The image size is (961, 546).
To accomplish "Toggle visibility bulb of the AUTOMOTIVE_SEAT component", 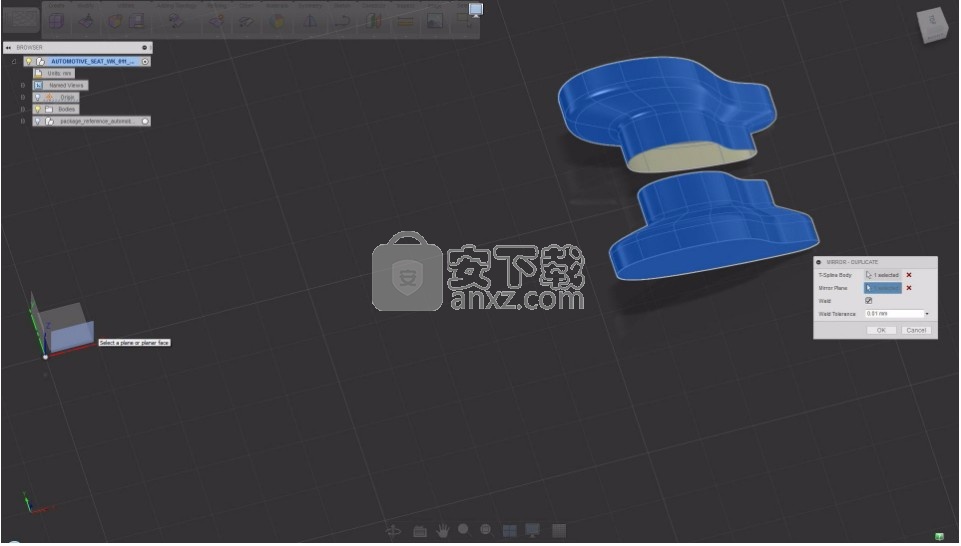I will click(x=28, y=61).
